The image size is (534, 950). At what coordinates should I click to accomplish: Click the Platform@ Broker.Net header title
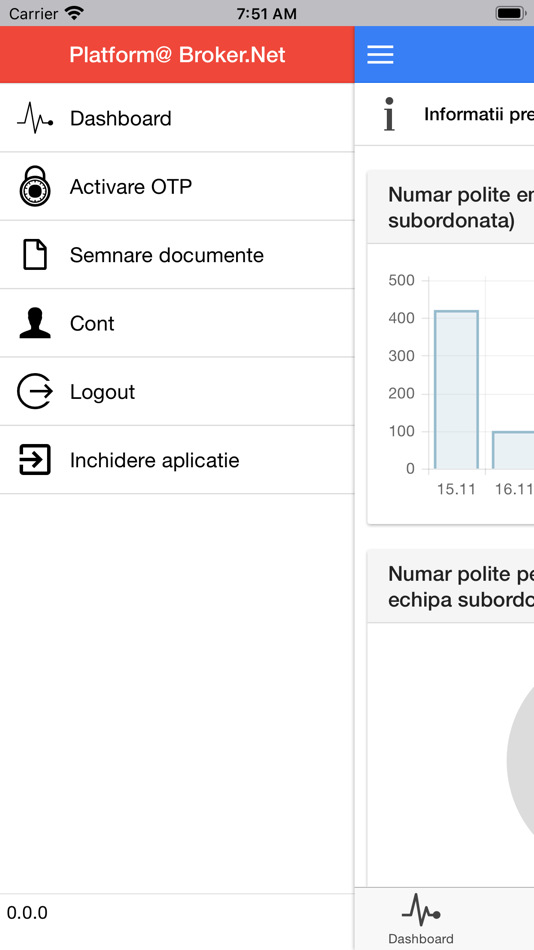click(177, 55)
